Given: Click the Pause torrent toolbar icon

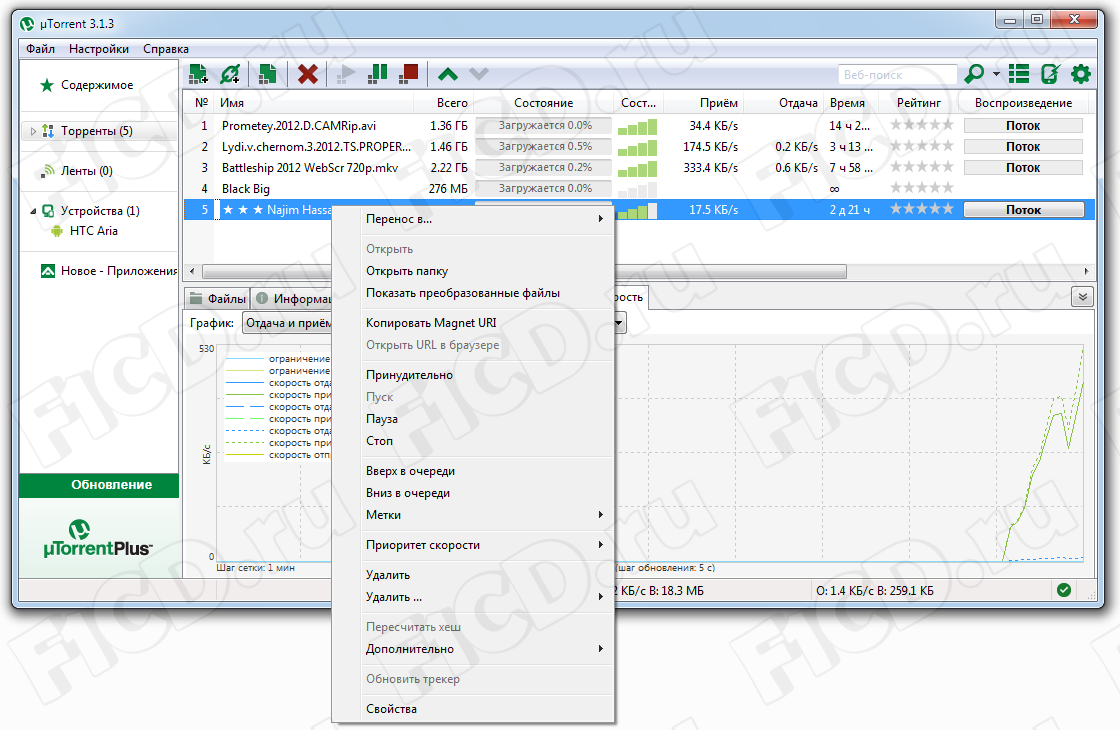Looking at the screenshot, I should tap(377, 74).
